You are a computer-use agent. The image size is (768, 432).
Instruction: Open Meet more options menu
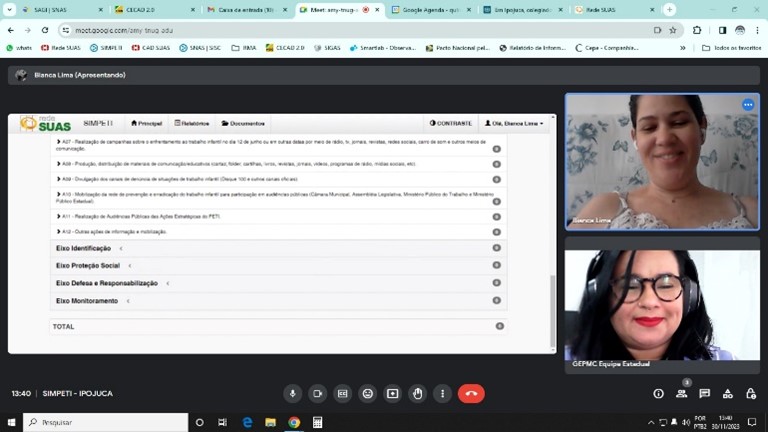pyautogui.click(x=442, y=394)
